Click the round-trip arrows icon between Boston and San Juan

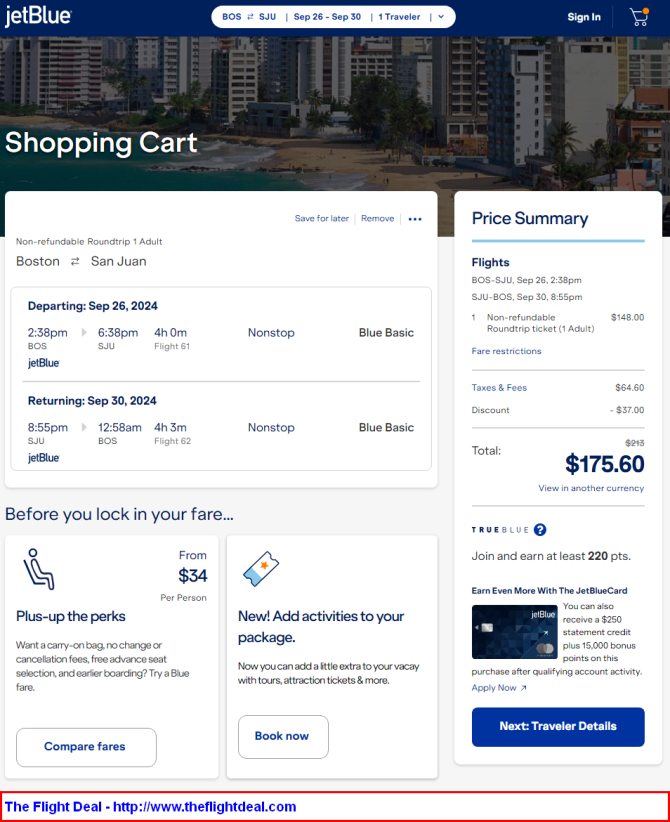75,261
